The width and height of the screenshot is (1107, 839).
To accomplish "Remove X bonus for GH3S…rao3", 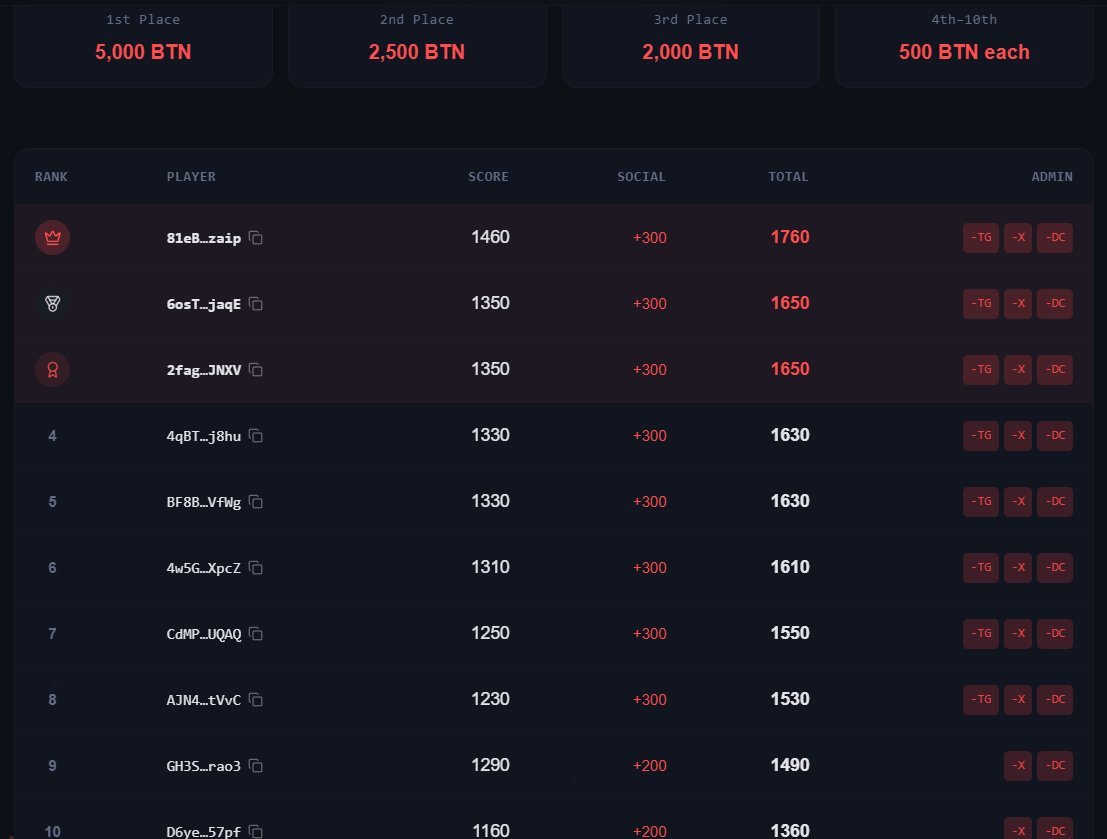I will coord(1018,766).
